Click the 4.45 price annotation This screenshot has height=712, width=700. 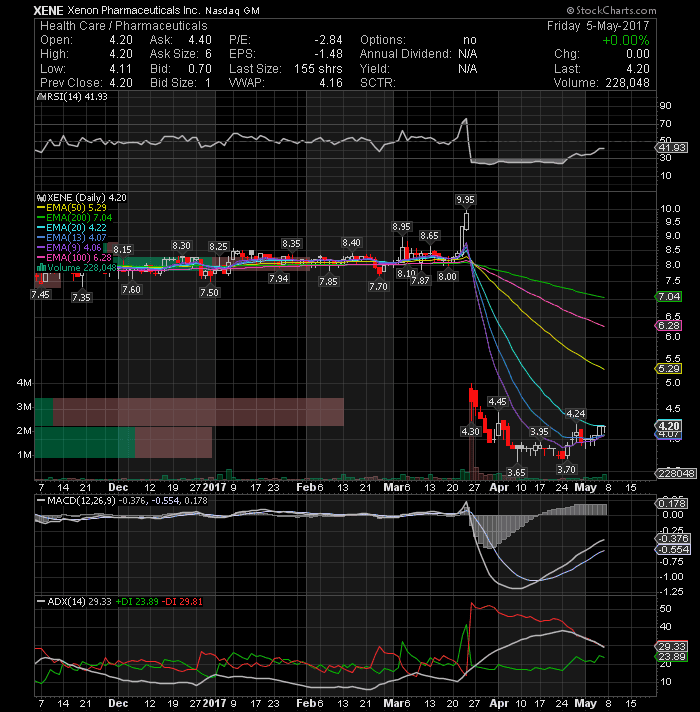click(497, 401)
